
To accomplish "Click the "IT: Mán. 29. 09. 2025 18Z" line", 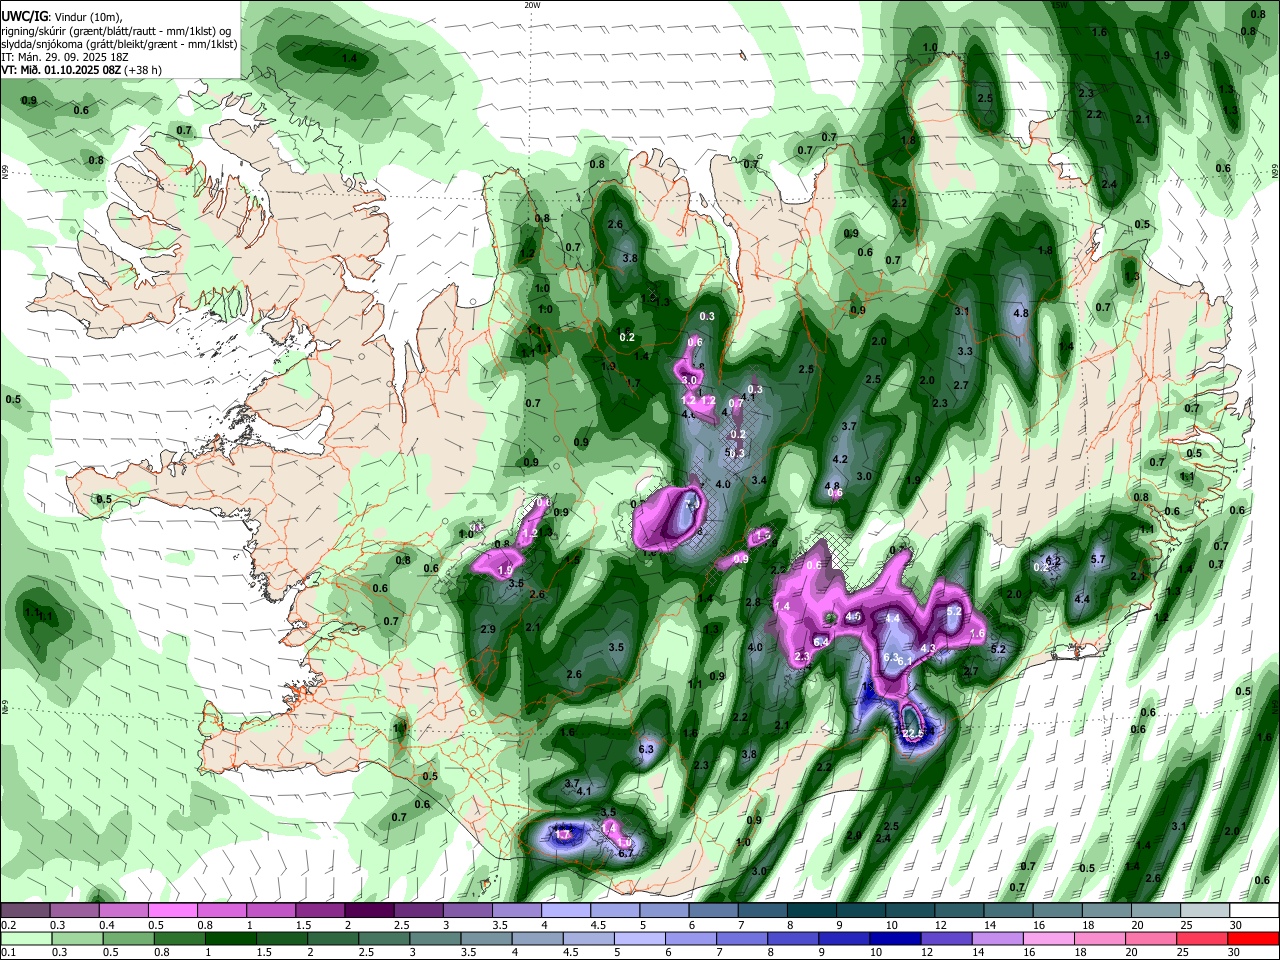I will tap(65, 57).
